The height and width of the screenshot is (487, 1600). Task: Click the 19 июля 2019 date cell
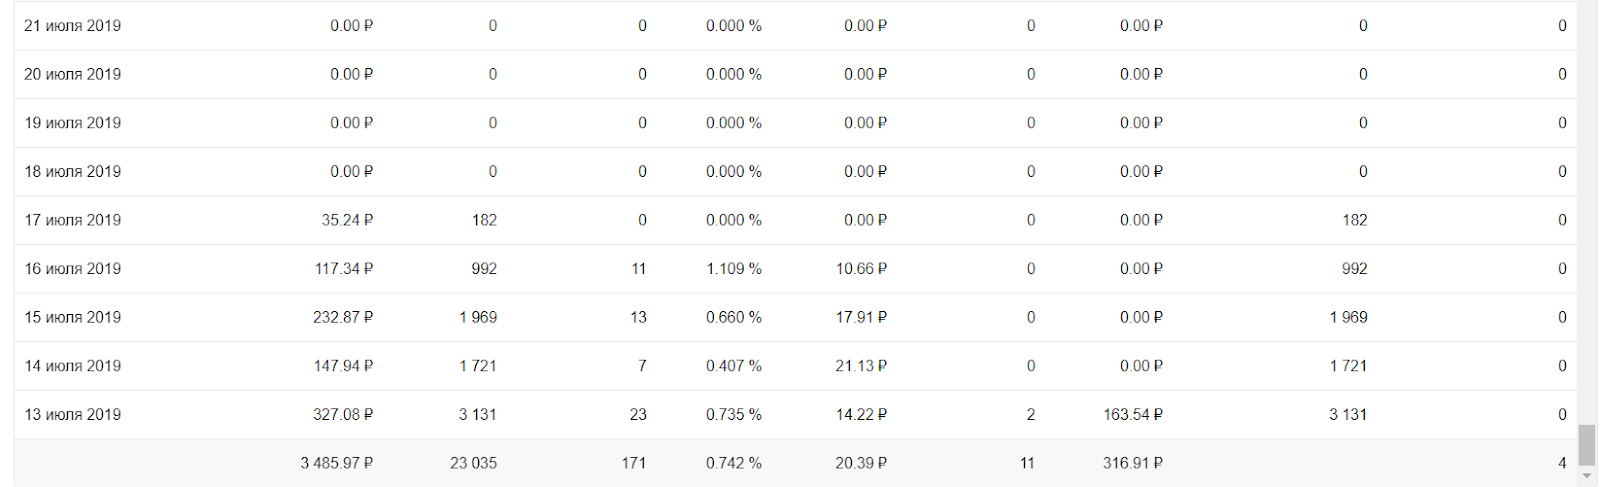[x=73, y=123]
